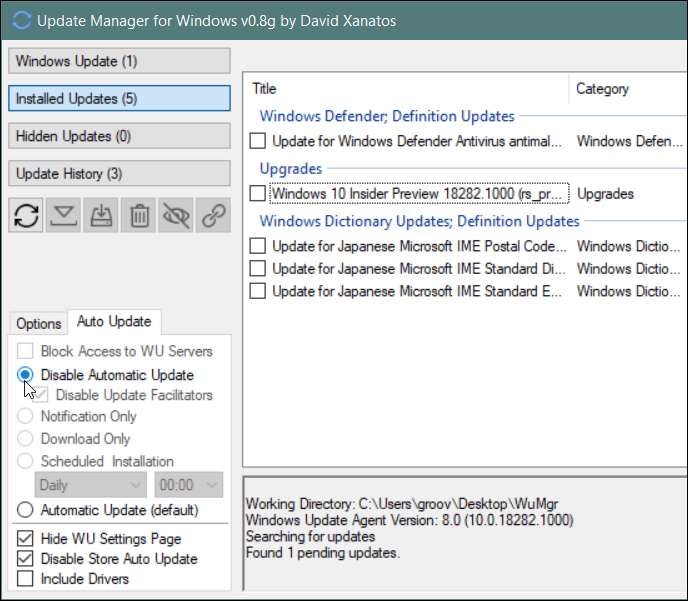Select Update for Windows Defender Antivirus row

tap(416, 141)
